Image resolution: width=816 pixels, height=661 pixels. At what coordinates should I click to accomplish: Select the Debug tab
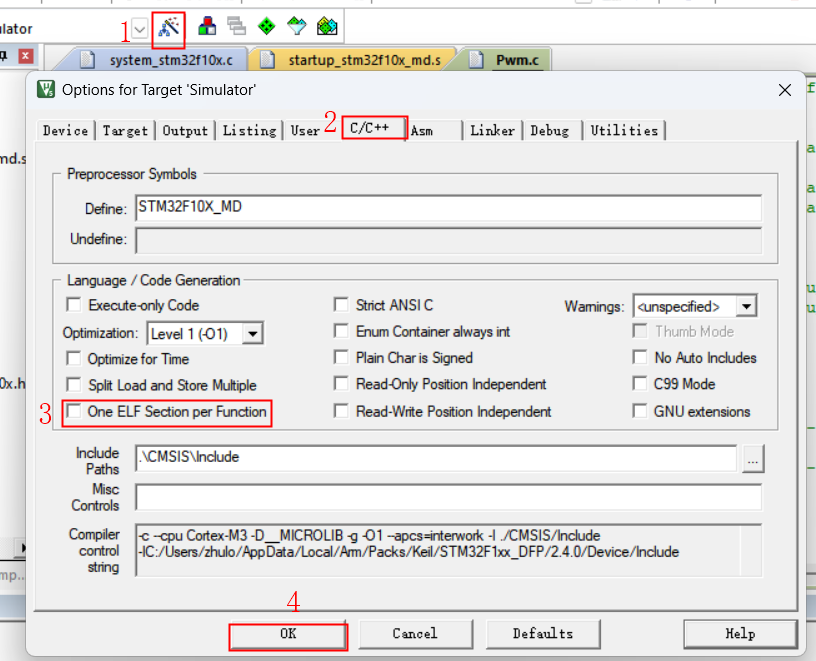(550, 130)
